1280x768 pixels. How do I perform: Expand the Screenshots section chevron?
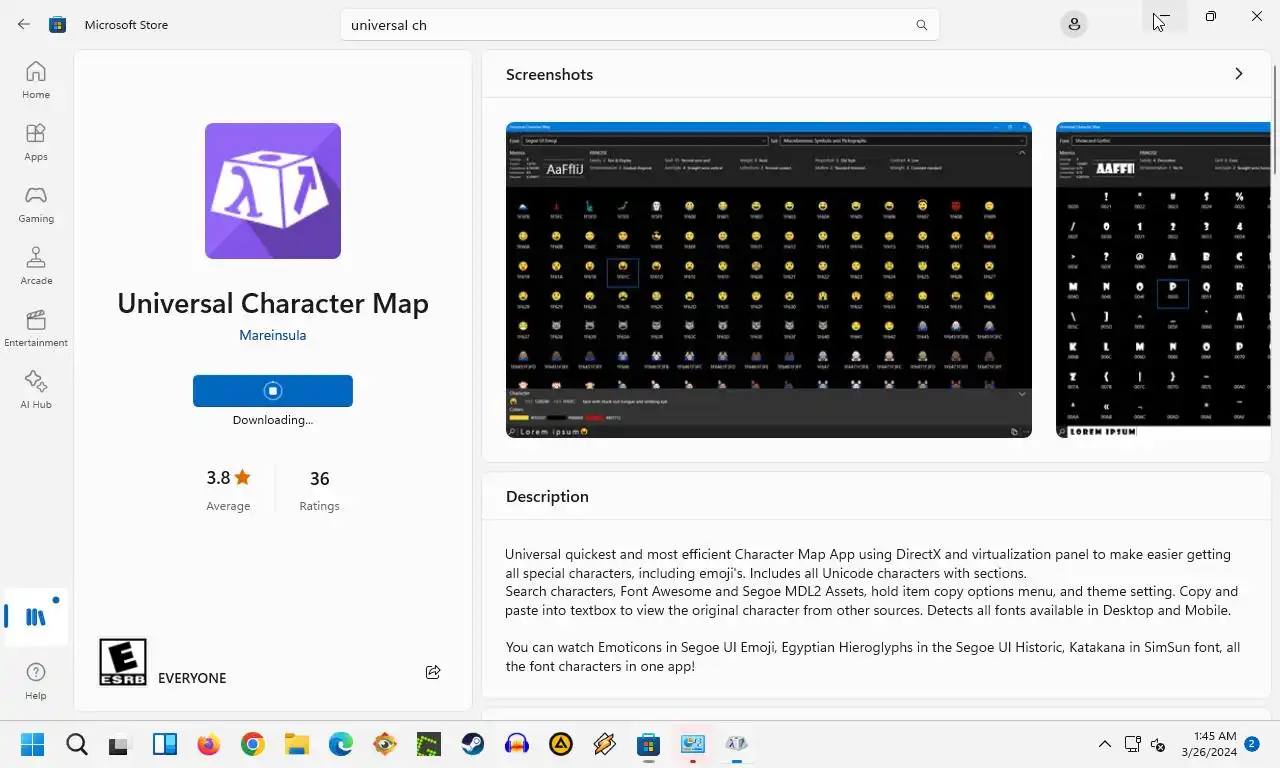pos(1238,74)
